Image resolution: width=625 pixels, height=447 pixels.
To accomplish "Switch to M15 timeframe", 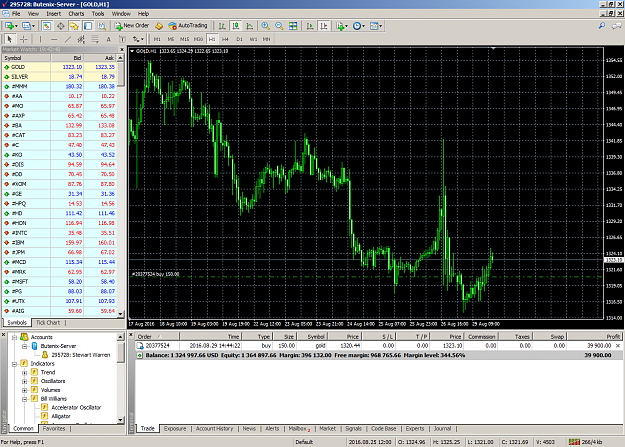I will pos(185,39).
